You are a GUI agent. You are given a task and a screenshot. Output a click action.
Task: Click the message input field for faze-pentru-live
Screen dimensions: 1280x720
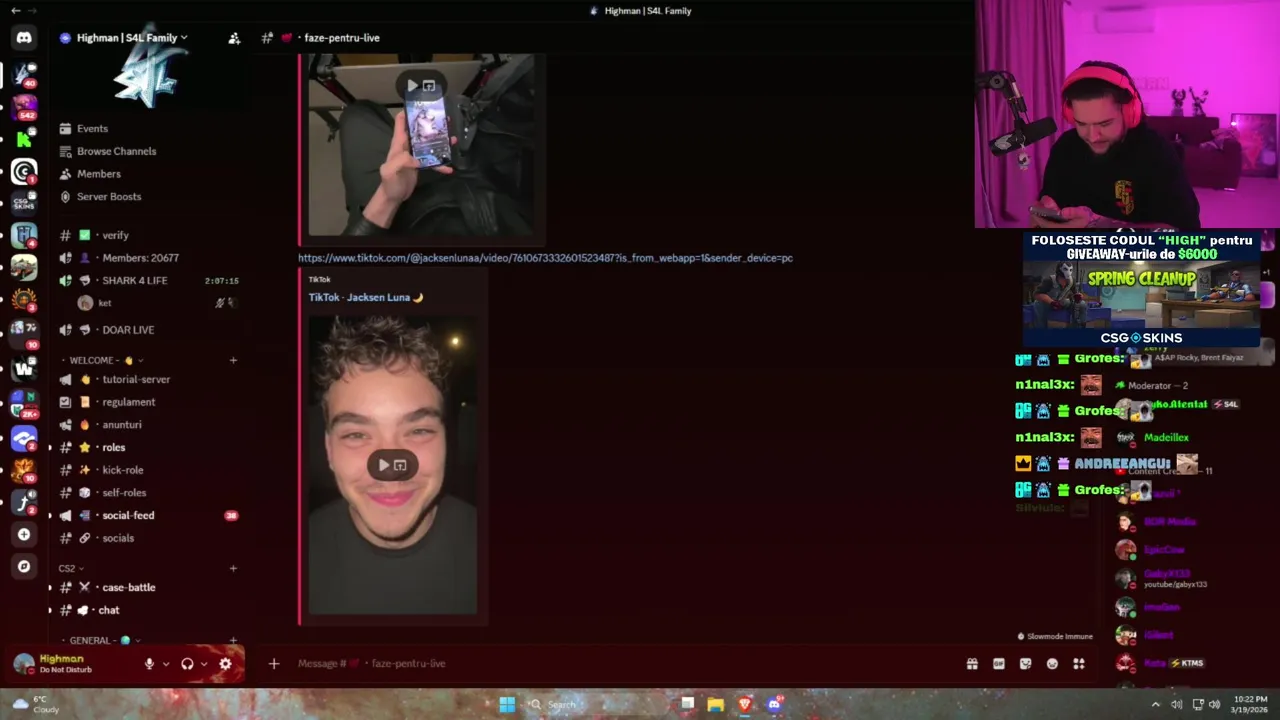(x=625, y=663)
